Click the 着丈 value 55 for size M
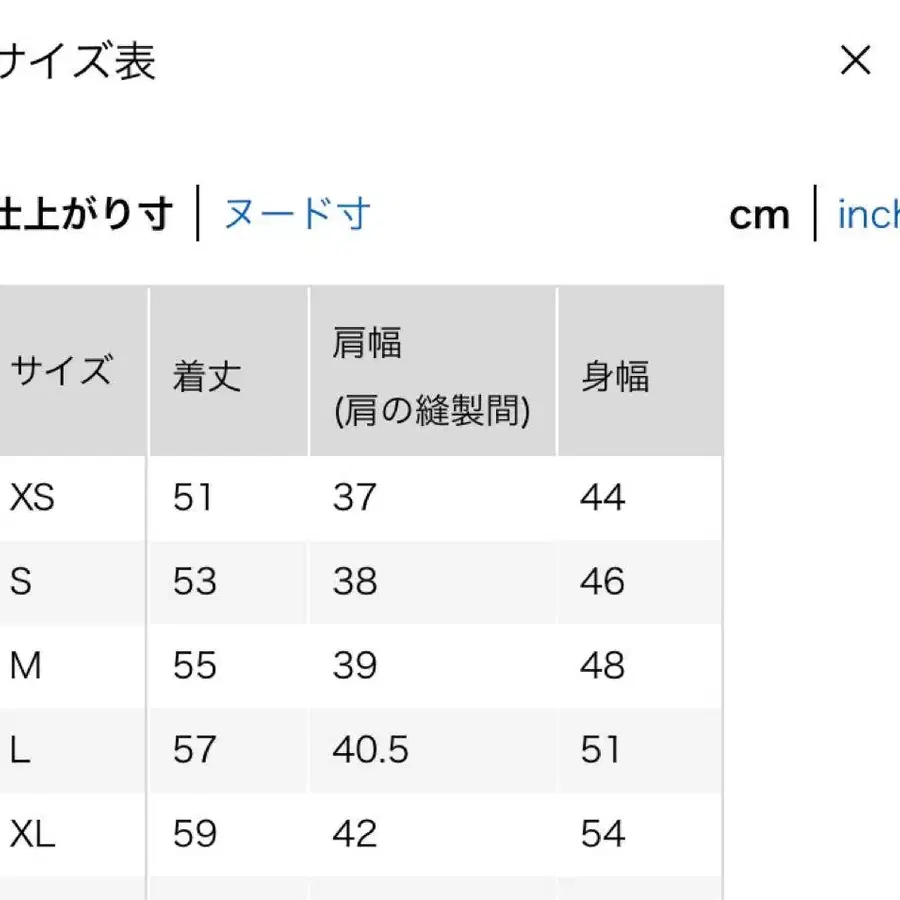Screen dimensions: 900x900 click(193, 666)
